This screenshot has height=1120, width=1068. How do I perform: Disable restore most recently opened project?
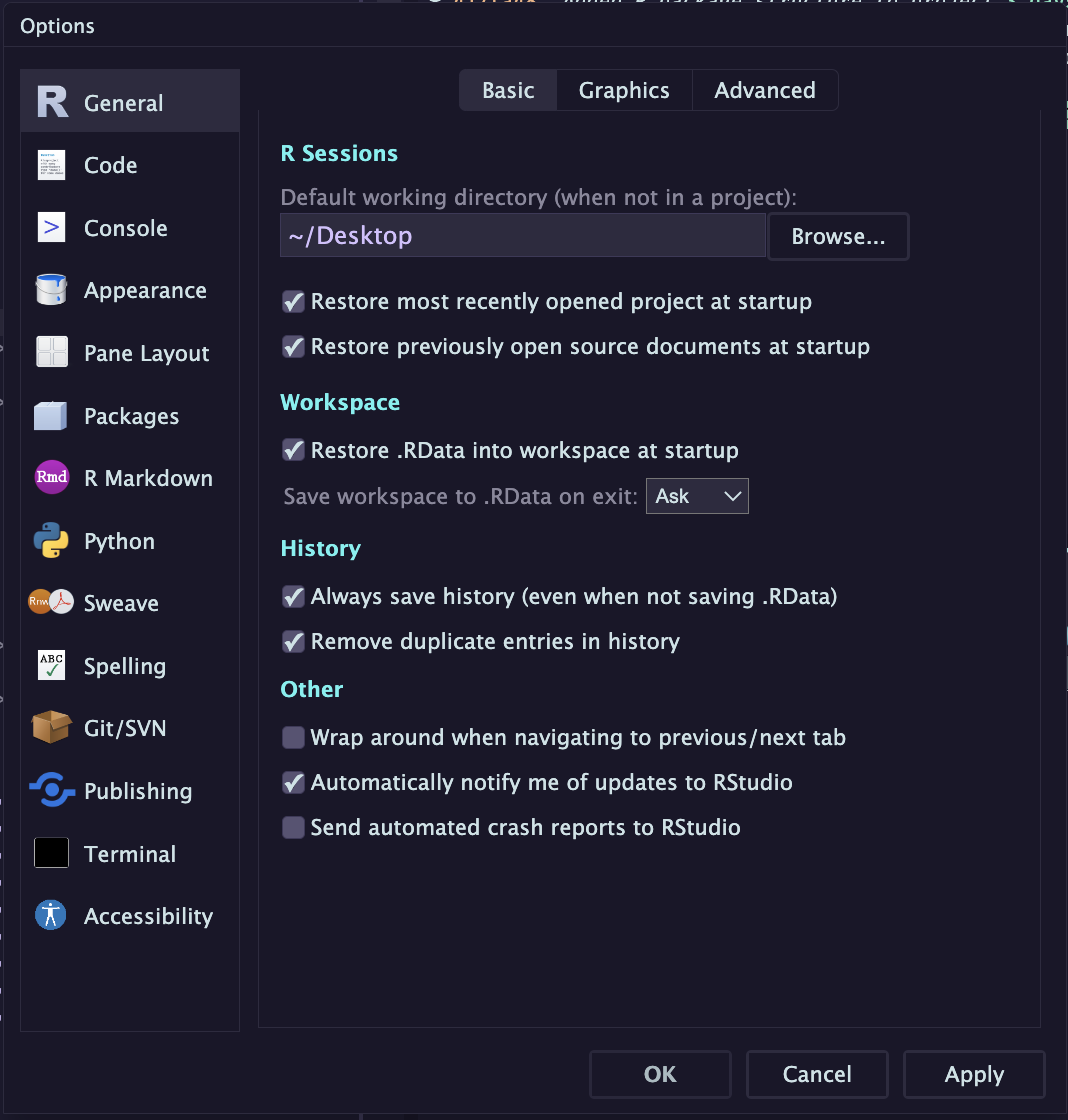coord(293,301)
